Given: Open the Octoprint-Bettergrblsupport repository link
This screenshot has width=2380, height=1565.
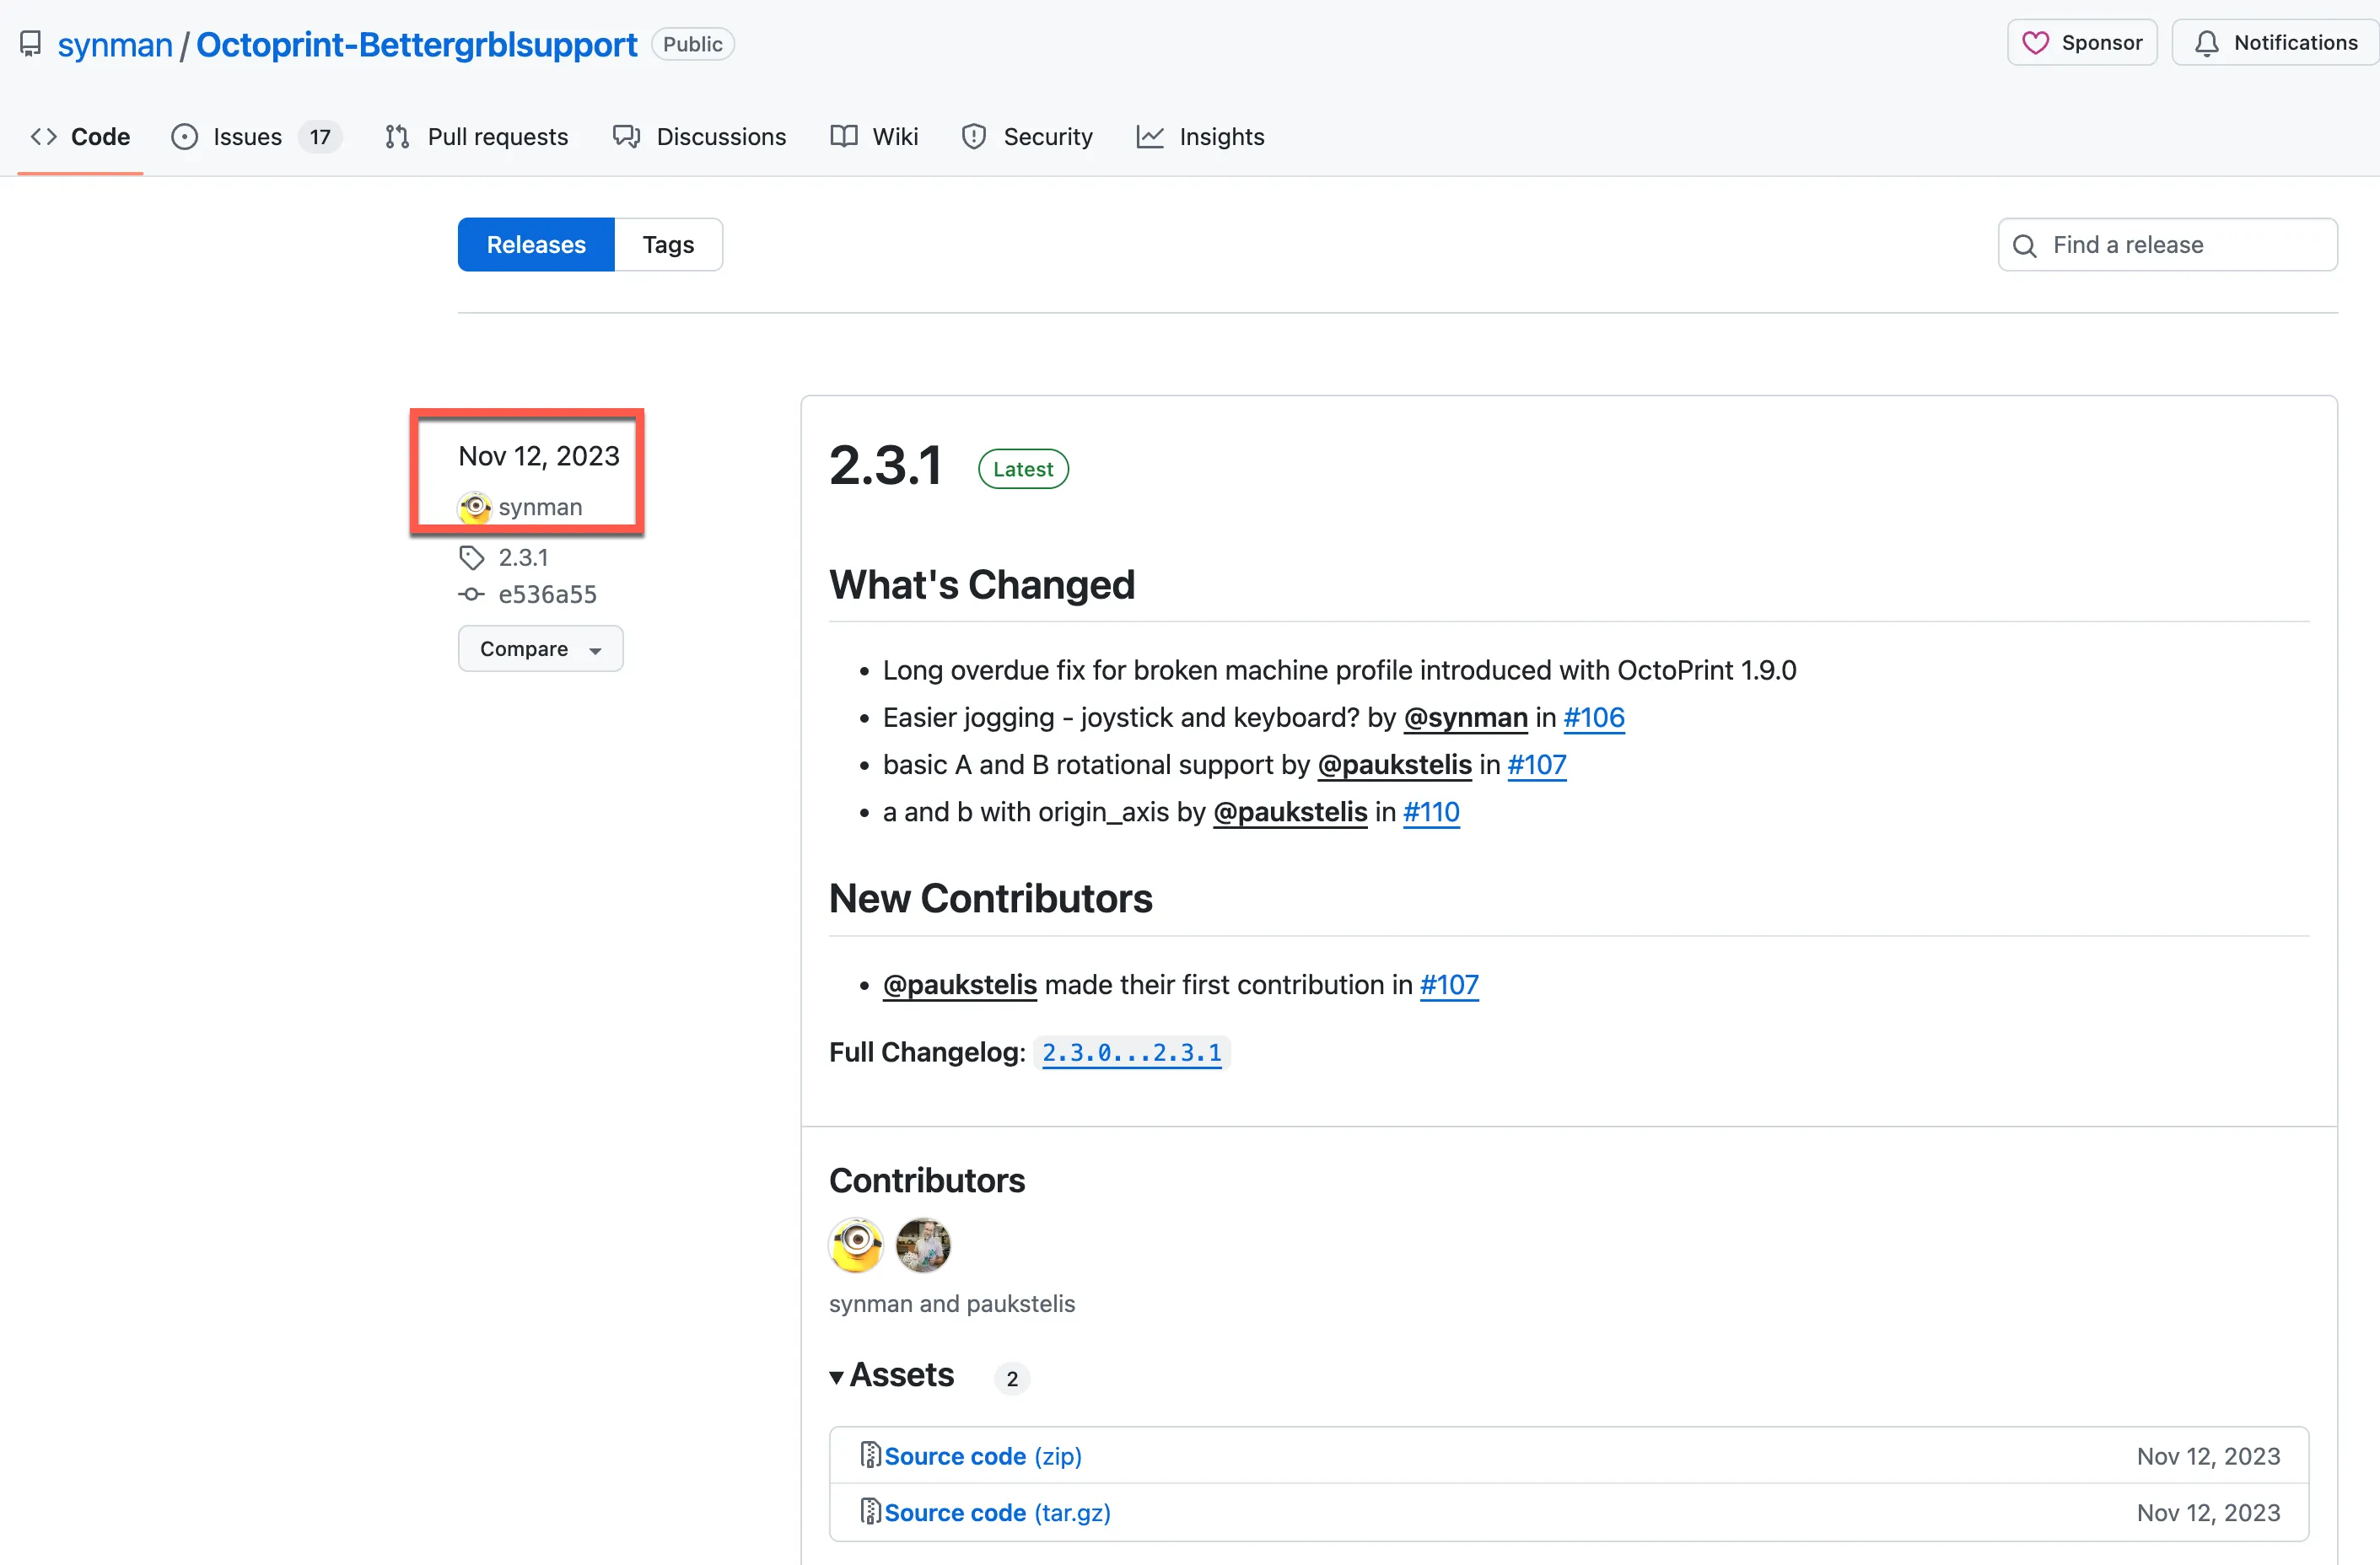Looking at the screenshot, I should point(416,45).
